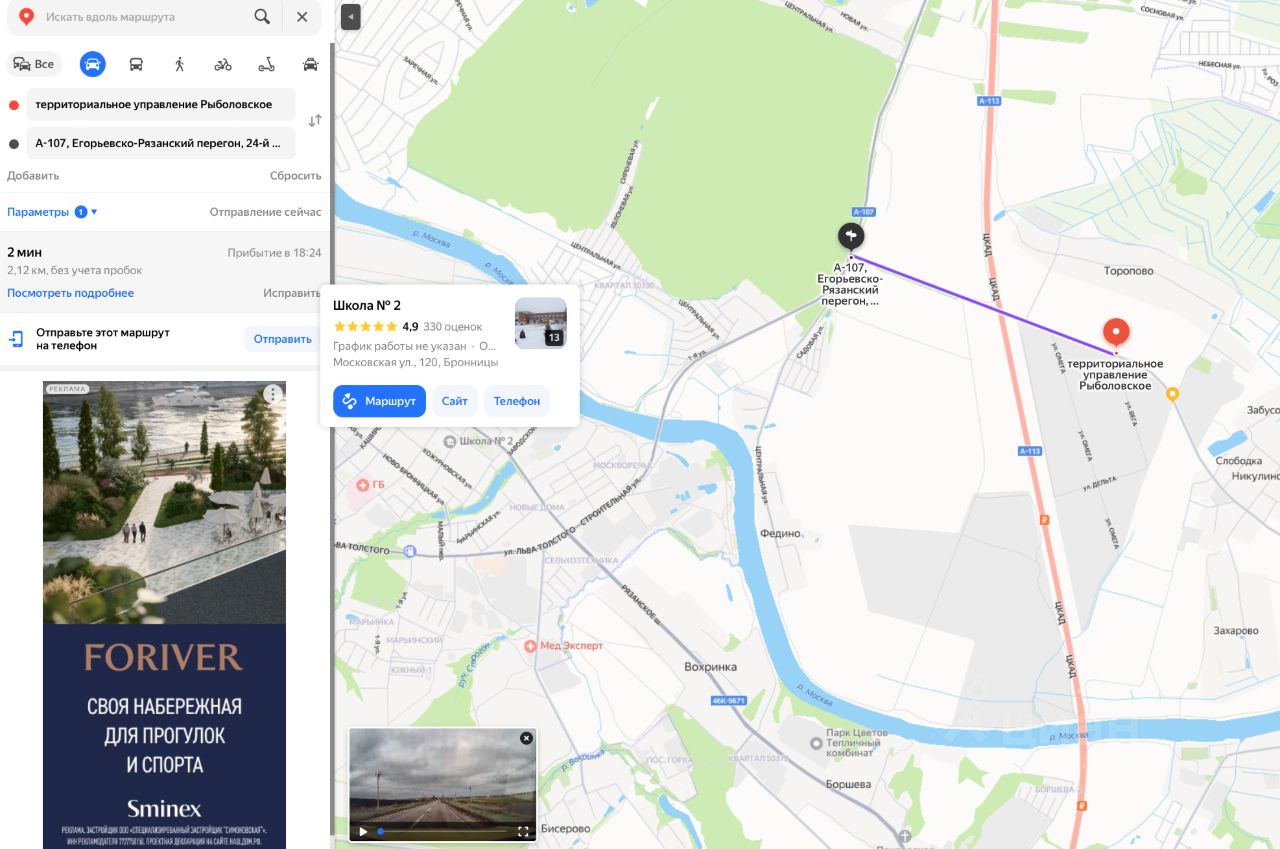Open 'Отправление сейчас' departure time selector

pyautogui.click(x=265, y=212)
